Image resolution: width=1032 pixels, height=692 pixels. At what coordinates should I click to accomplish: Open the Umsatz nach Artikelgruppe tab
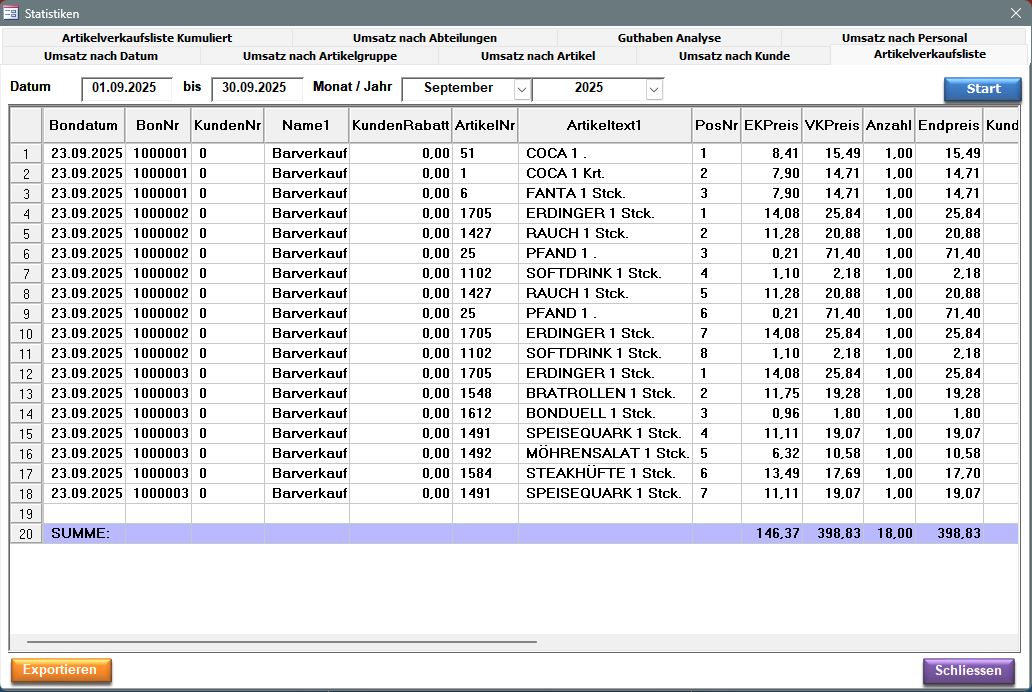pos(319,56)
